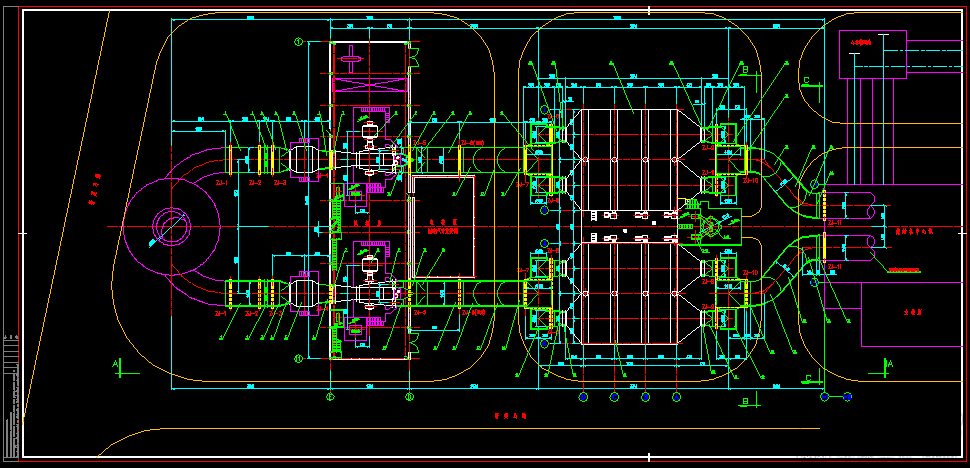The height and width of the screenshot is (468, 970).
Task: Click the upper ZJ-11 label
Action: [x=834, y=222]
